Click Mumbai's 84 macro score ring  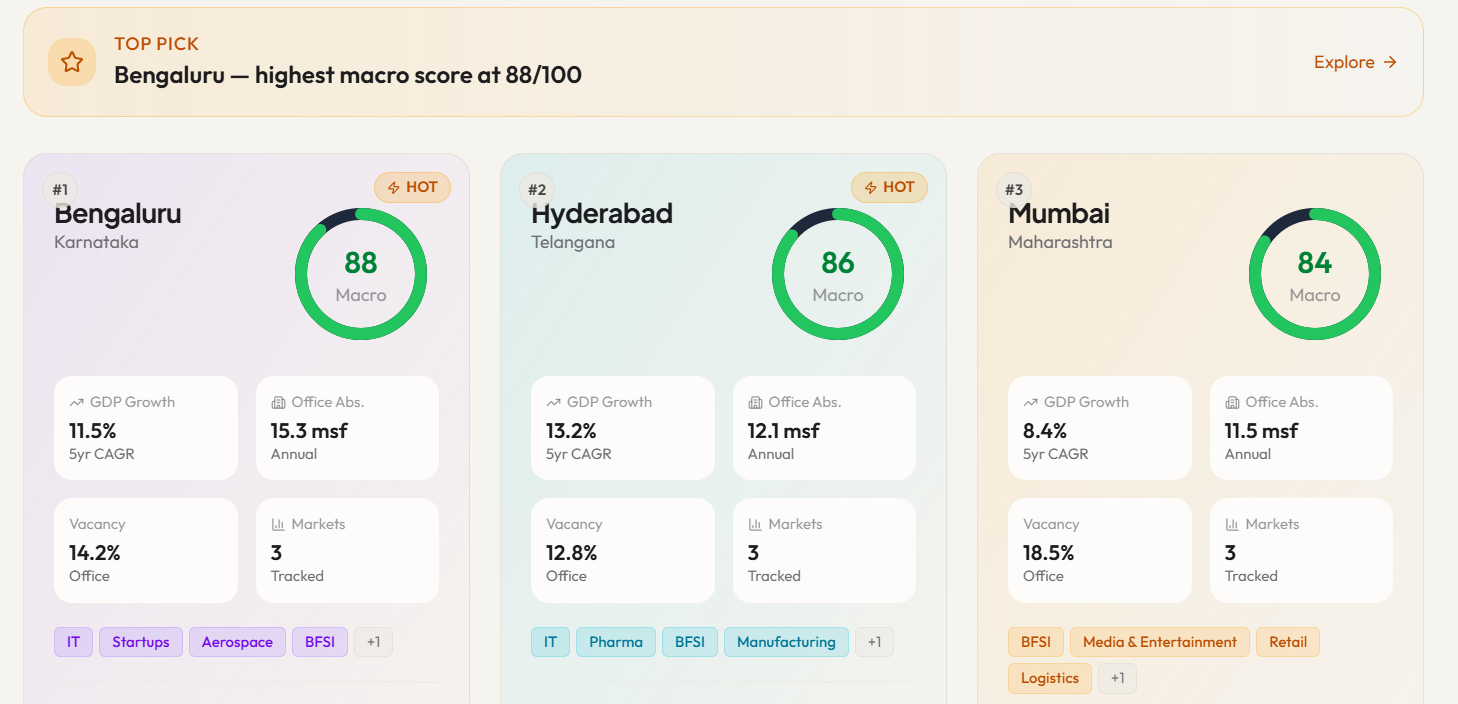point(1315,274)
